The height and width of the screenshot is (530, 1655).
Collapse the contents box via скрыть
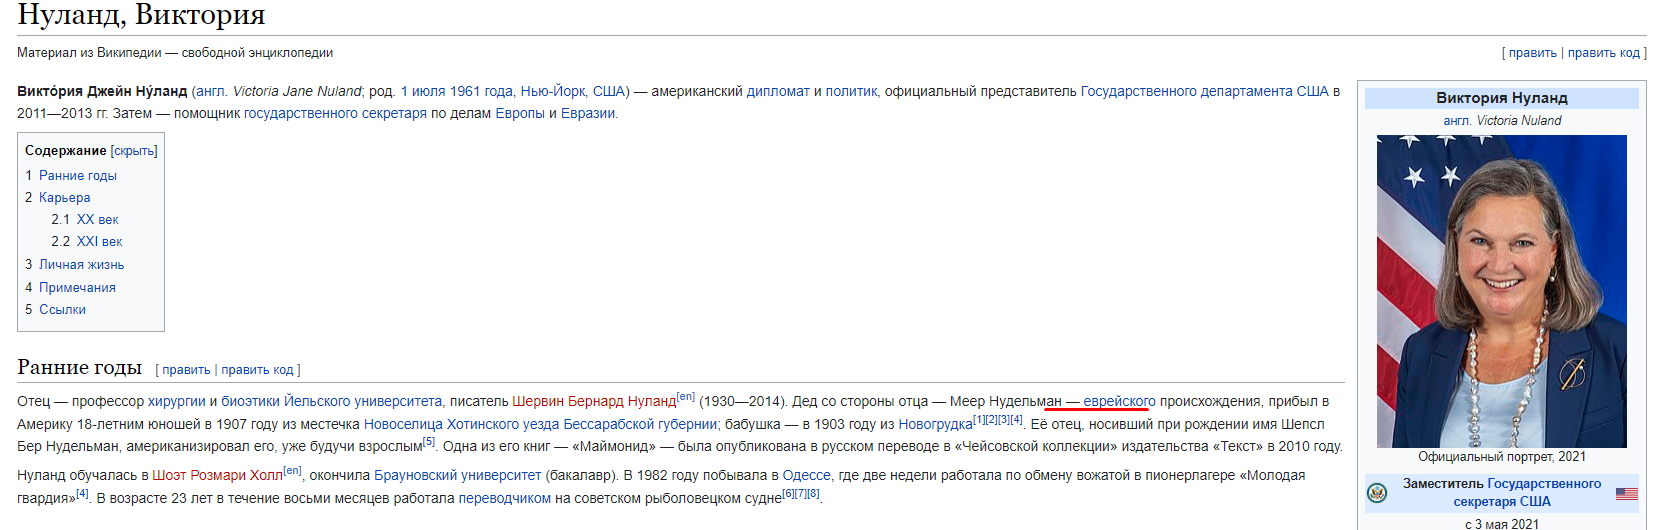click(x=134, y=151)
